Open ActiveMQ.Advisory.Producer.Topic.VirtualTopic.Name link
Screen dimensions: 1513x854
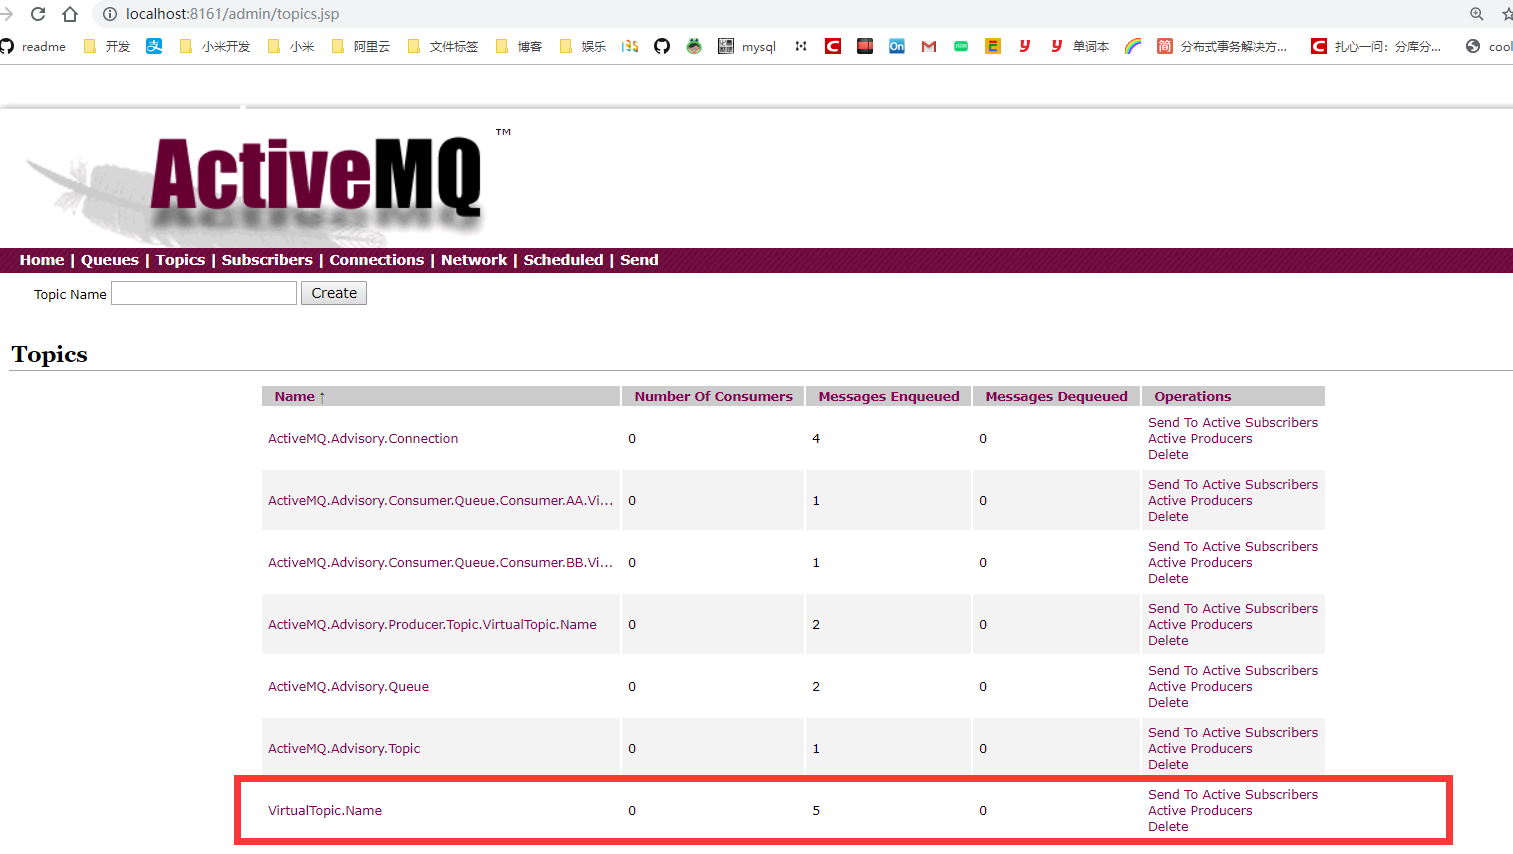click(x=432, y=625)
